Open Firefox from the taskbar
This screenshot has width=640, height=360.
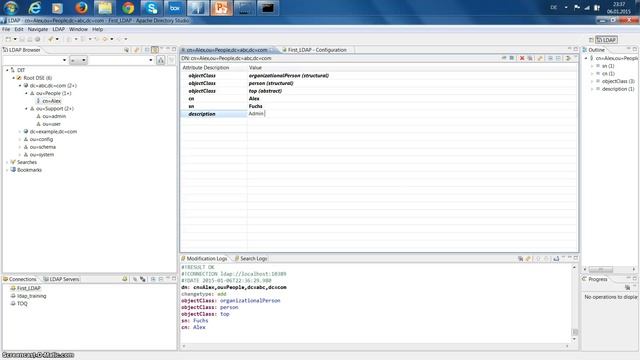point(81,8)
